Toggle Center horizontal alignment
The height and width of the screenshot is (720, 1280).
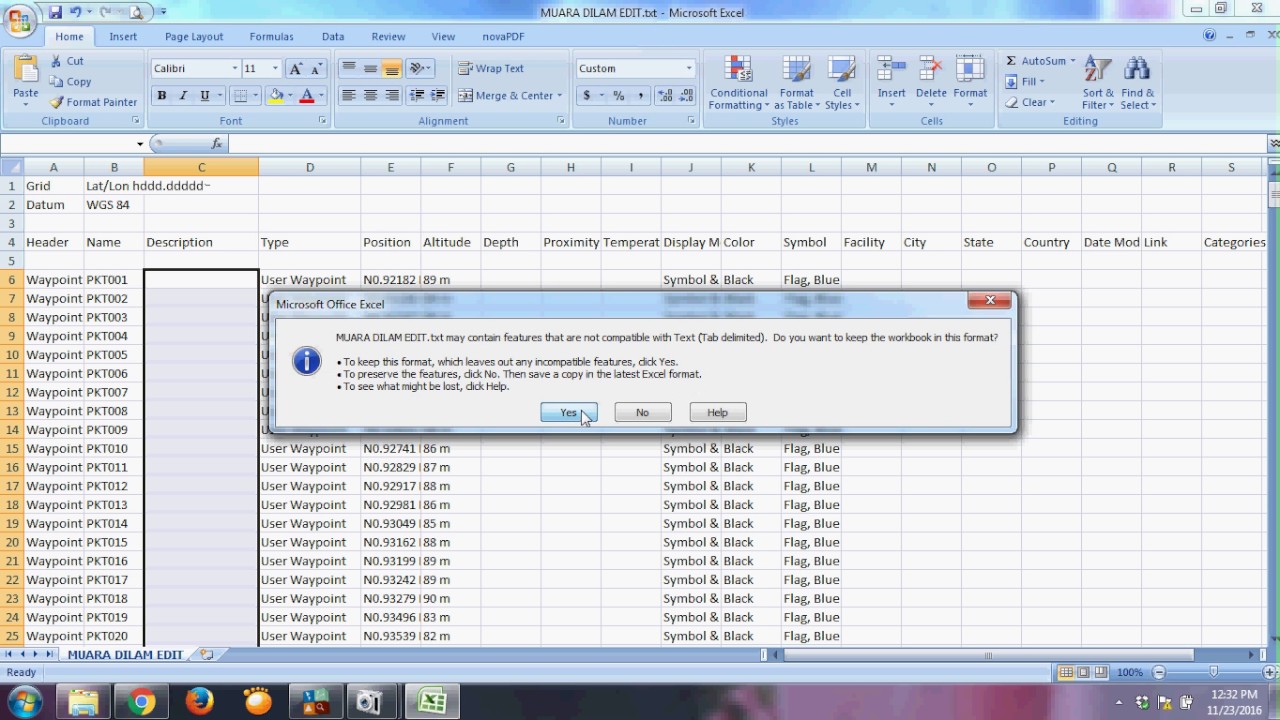point(370,96)
